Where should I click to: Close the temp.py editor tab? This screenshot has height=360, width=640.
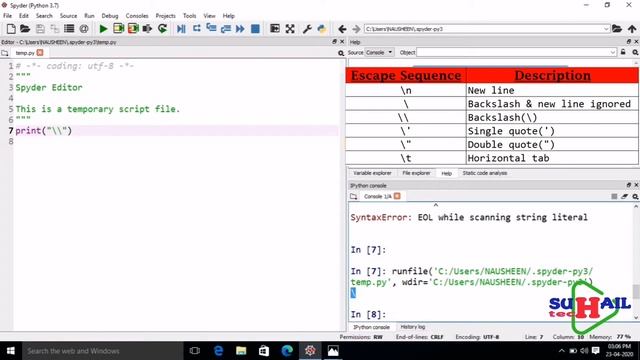pos(40,53)
